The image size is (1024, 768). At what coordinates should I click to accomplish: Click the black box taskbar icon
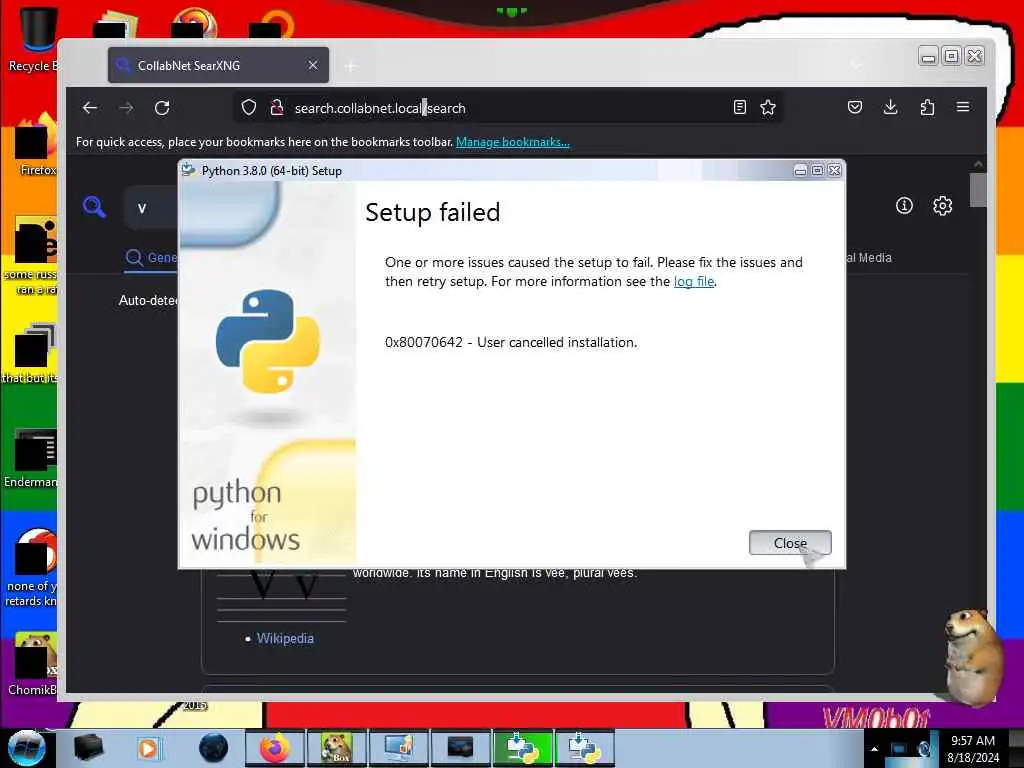pyautogui.click(x=88, y=748)
